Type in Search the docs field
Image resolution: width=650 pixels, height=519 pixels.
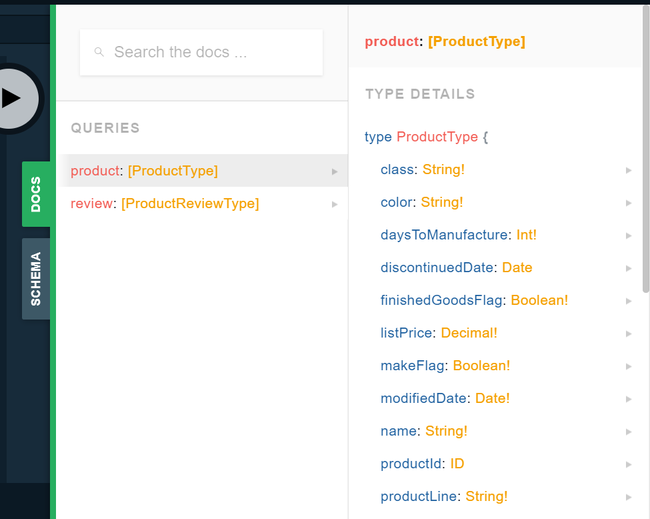[210, 52]
